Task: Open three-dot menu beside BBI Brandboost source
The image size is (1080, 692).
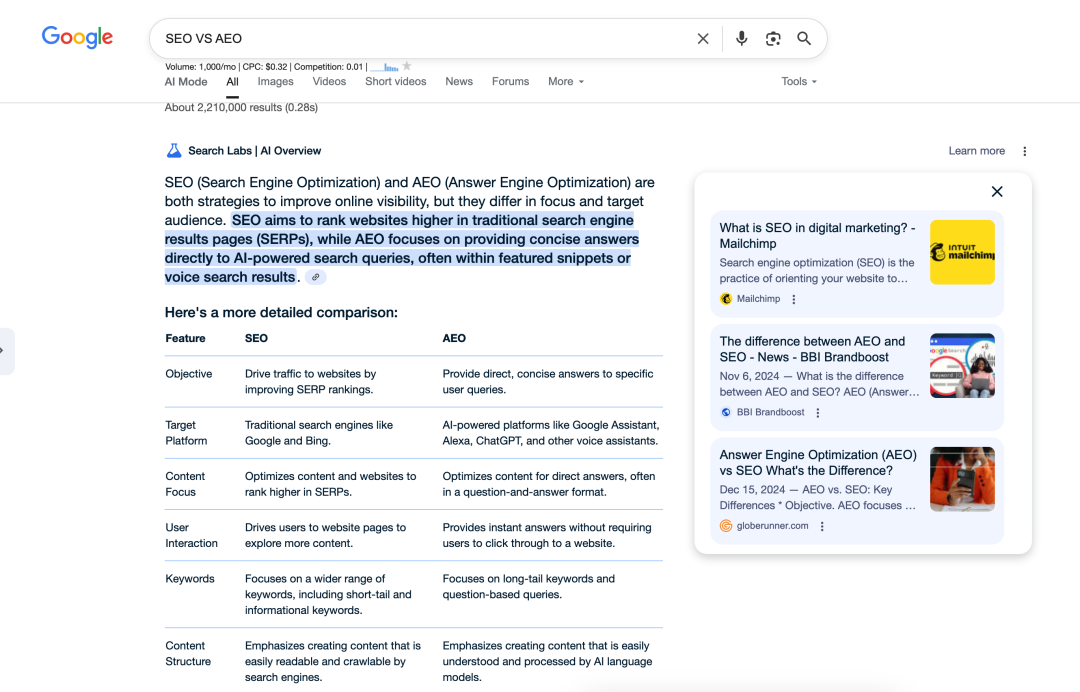Action: pos(818,413)
